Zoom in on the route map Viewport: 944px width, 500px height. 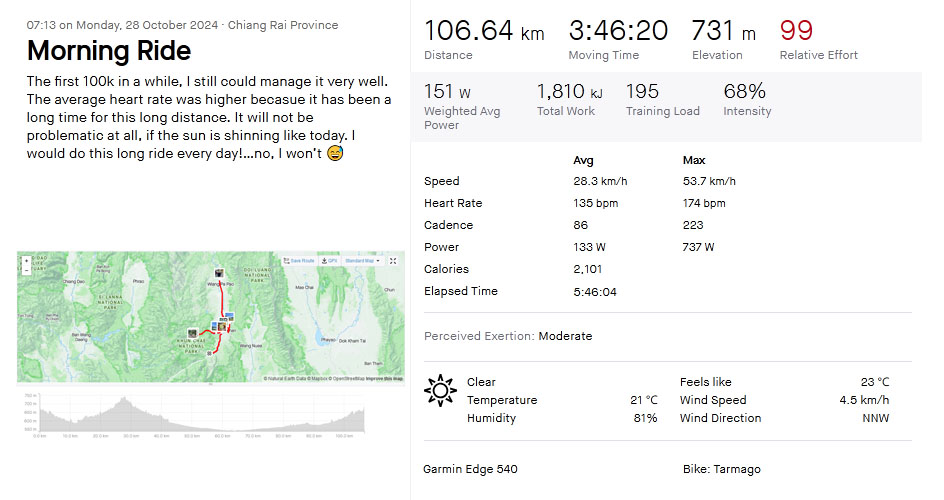26,261
